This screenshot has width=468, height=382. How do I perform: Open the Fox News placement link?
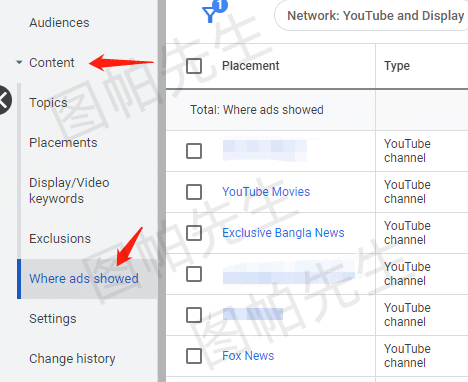(x=248, y=356)
